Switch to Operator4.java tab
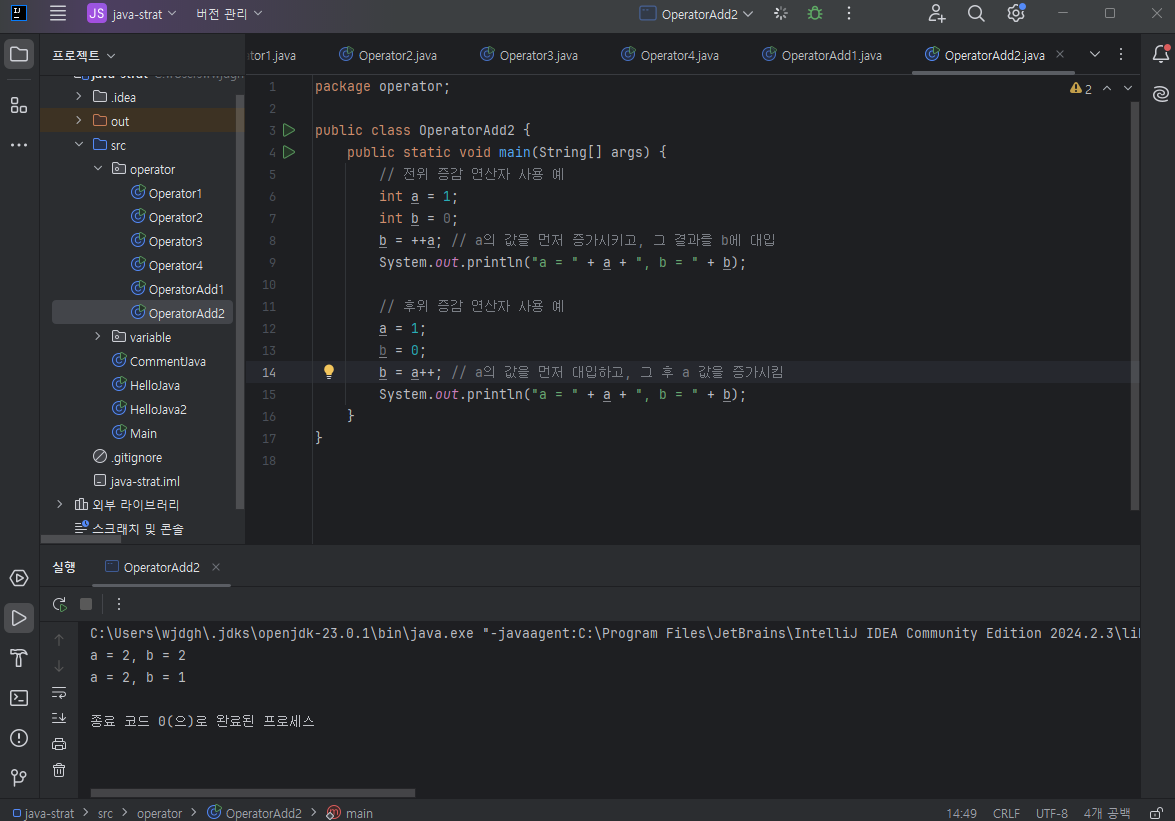Screen dimensions: 1175x821 (670, 55)
